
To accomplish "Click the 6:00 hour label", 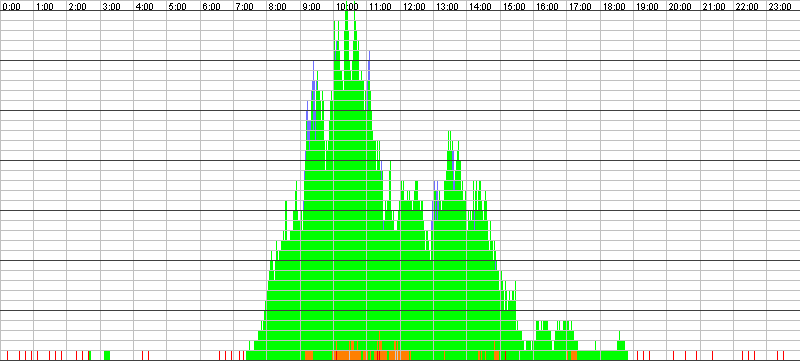I will pos(212,8).
